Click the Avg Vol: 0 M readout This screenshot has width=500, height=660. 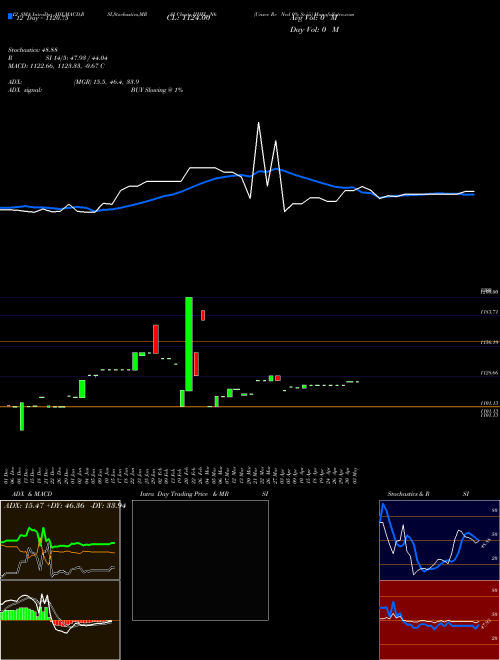(313, 19)
